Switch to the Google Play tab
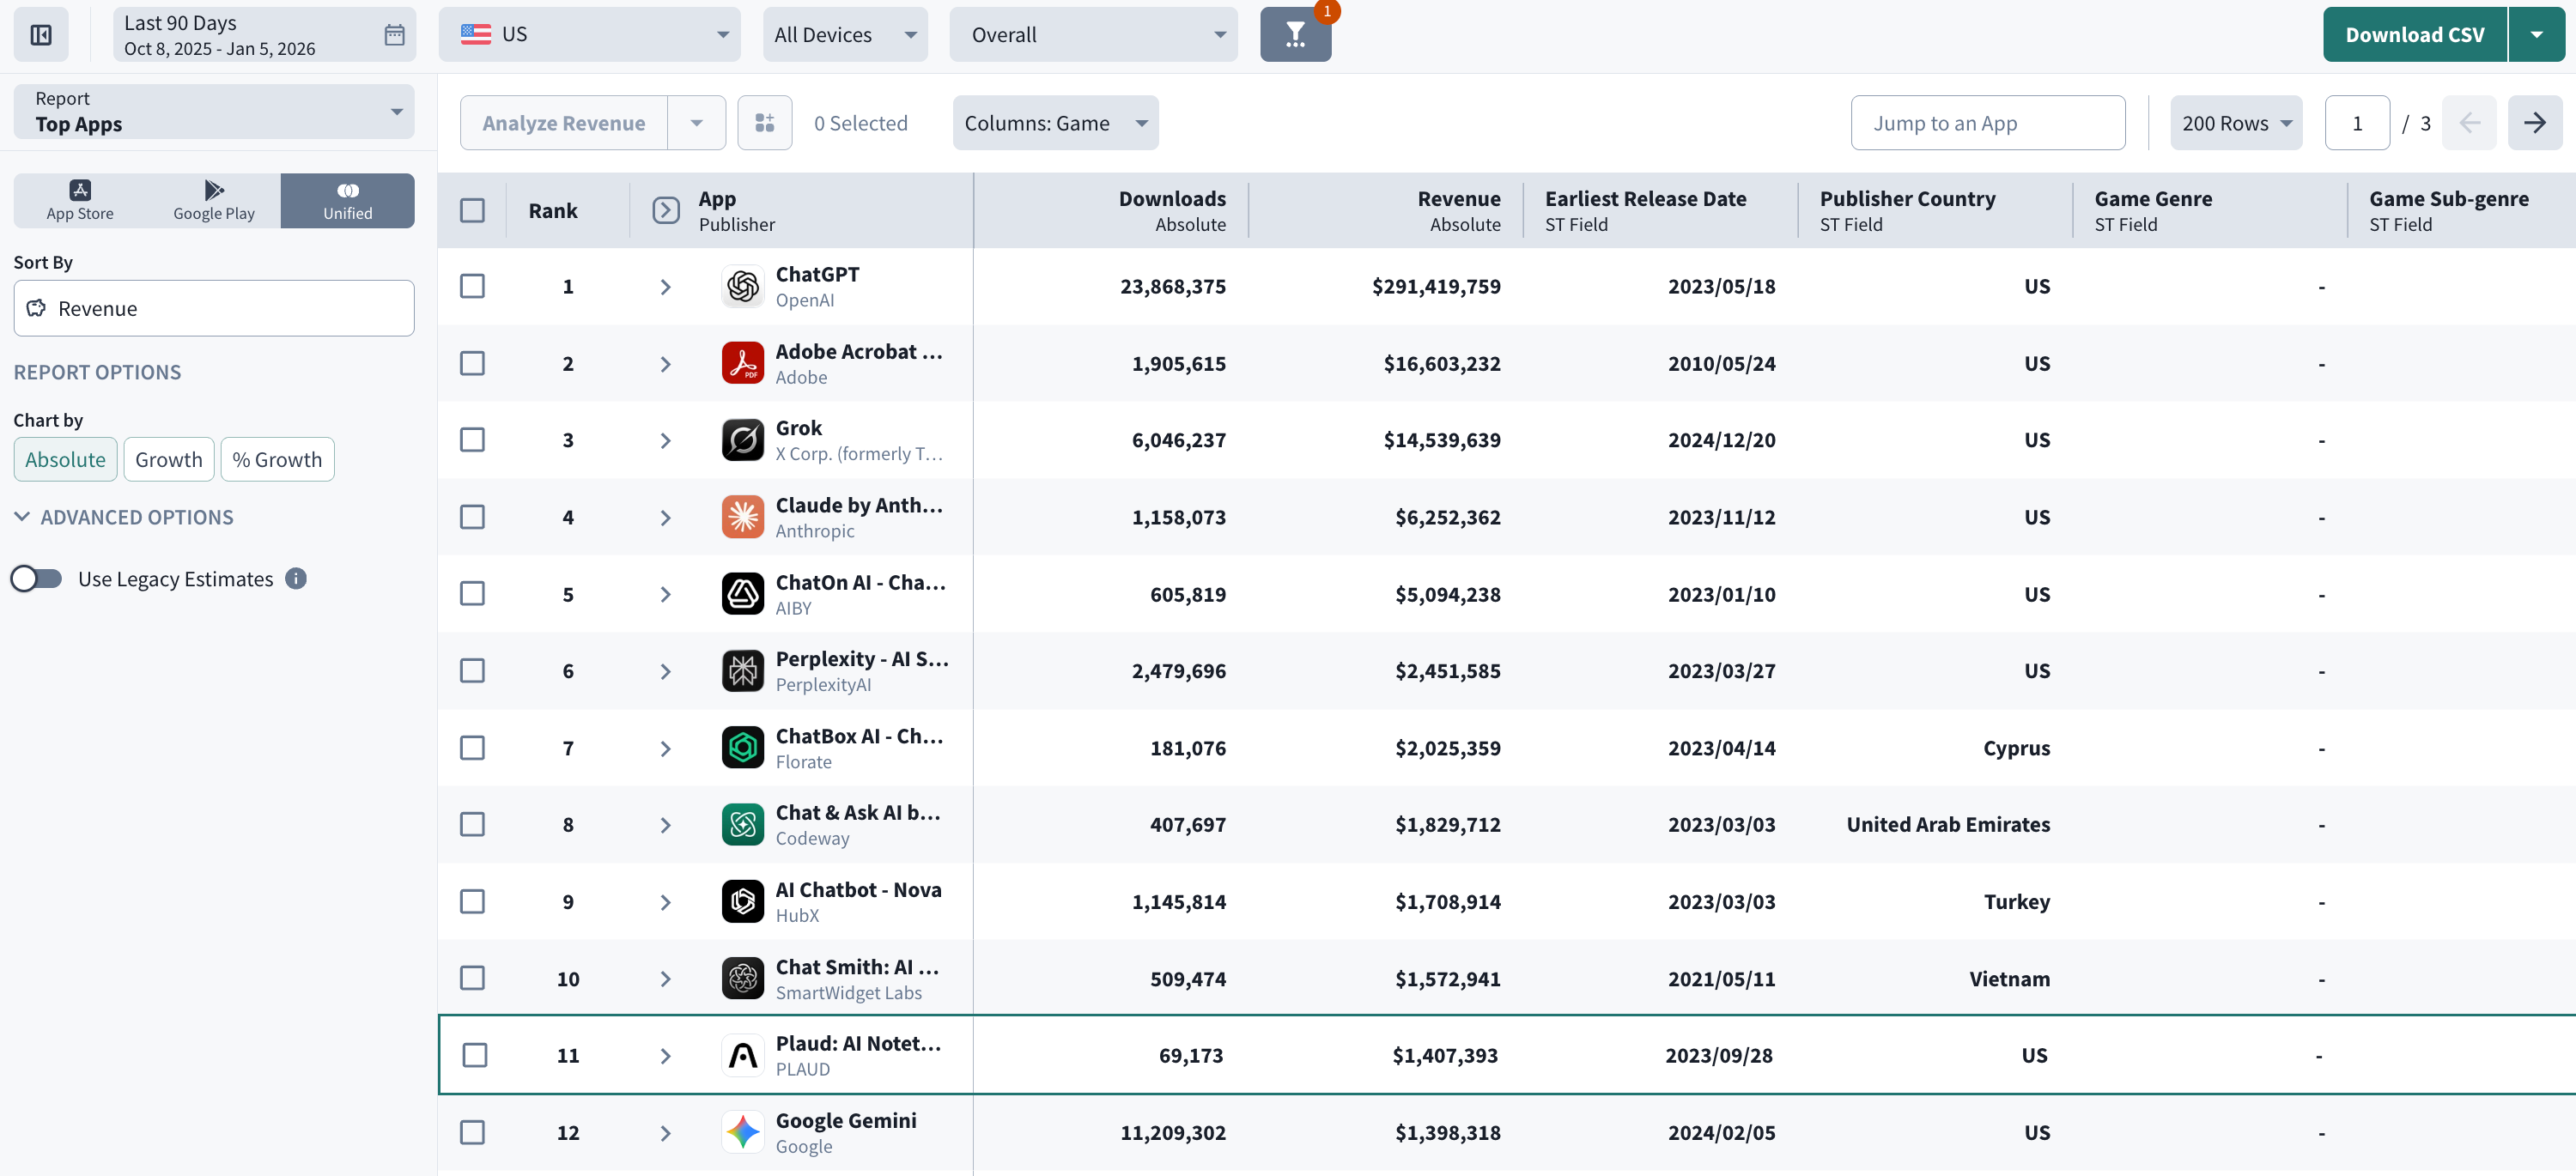2576x1176 pixels. click(214, 200)
